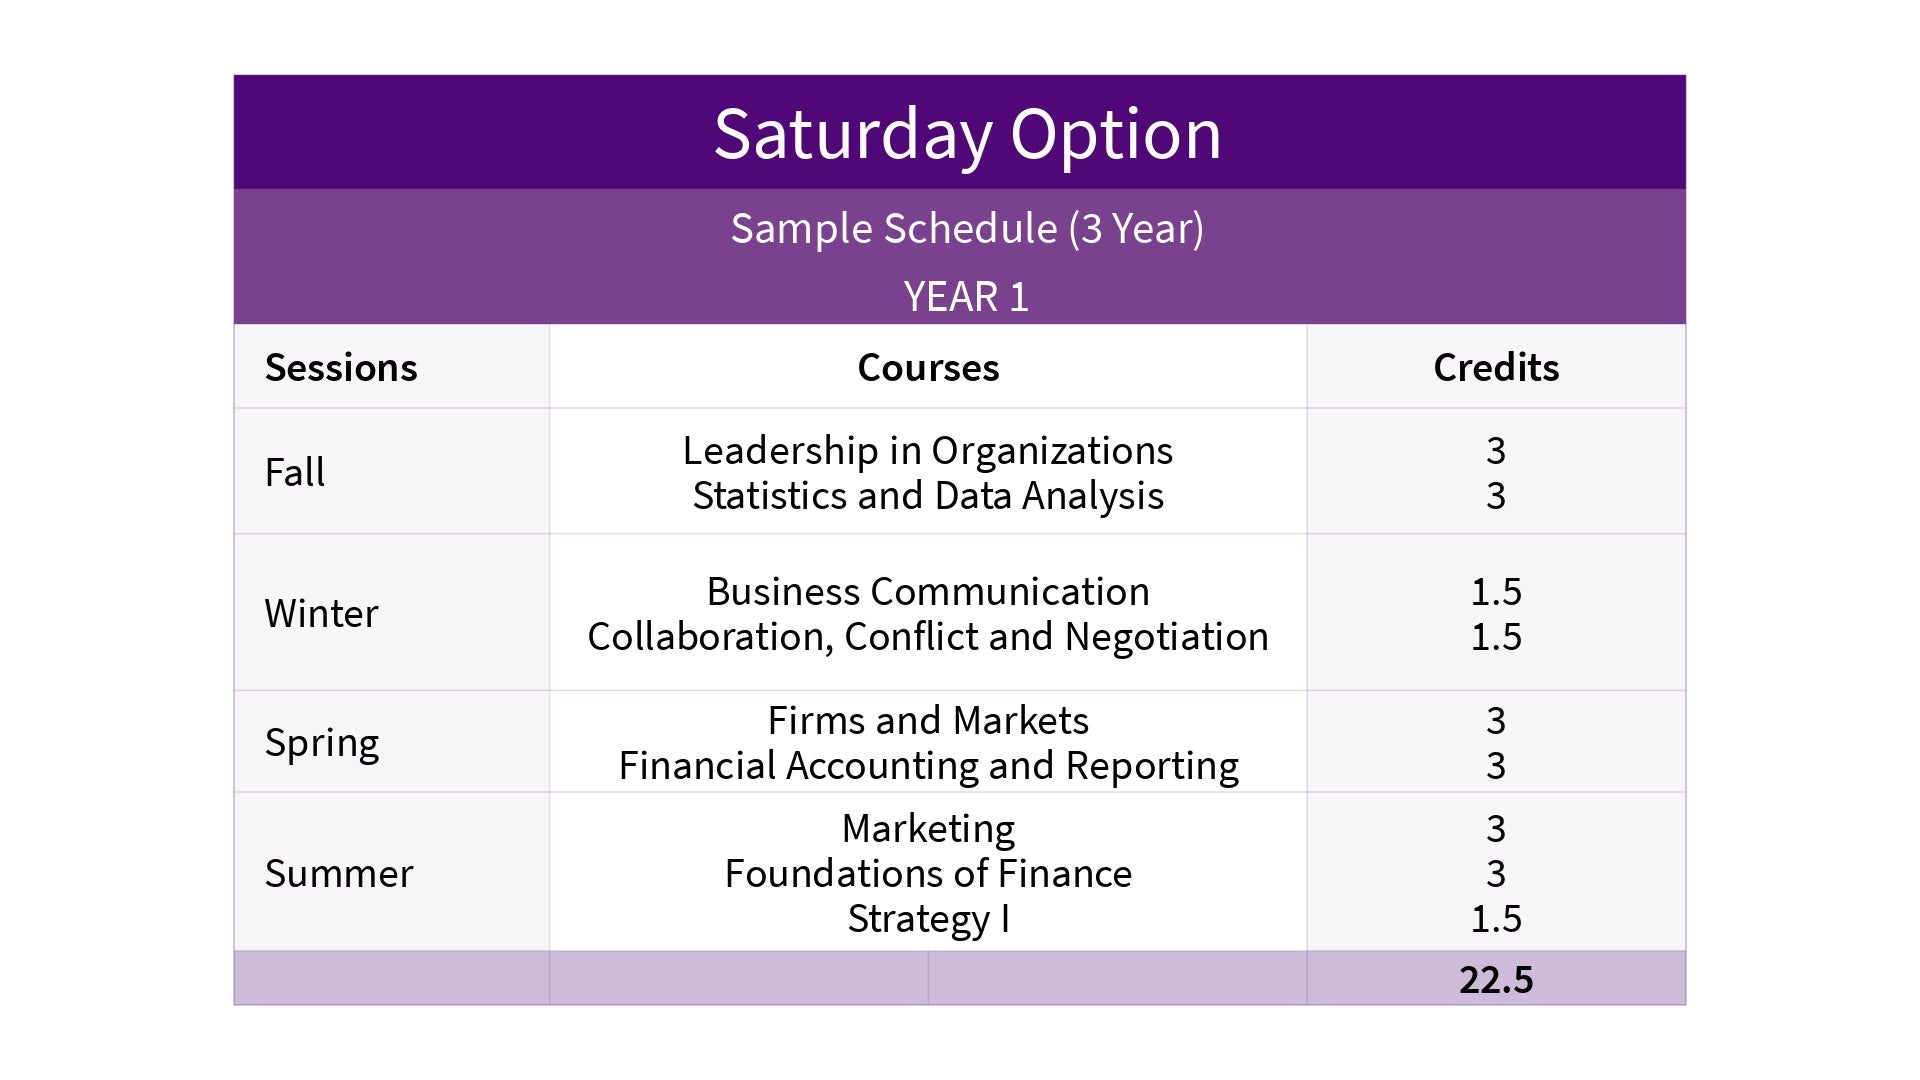The height and width of the screenshot is (1080, 1920).
Task: Click the YEAR 1 heading
Action: click(966, 297)
